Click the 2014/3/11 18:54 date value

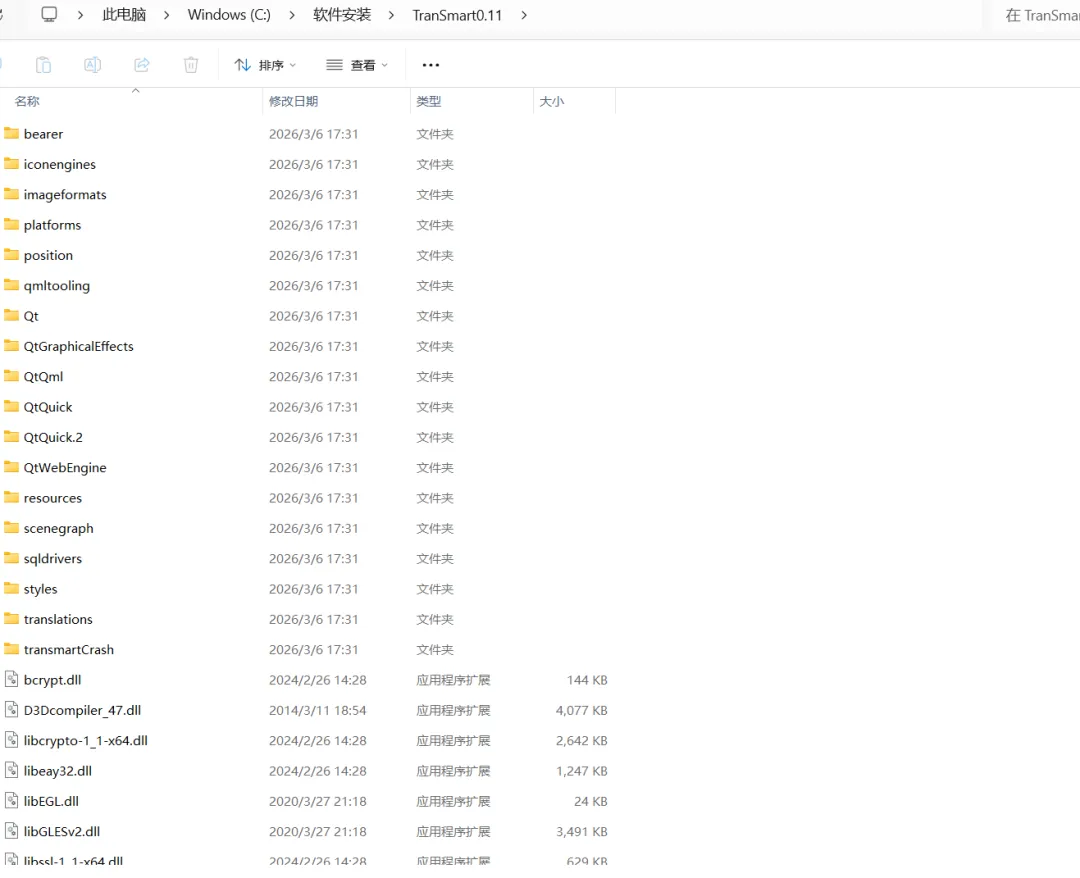tap(318, 711)
